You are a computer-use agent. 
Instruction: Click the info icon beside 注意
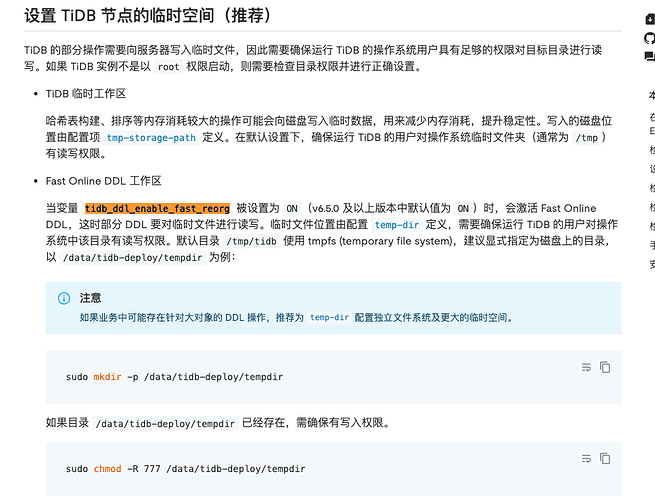(64, 298)
